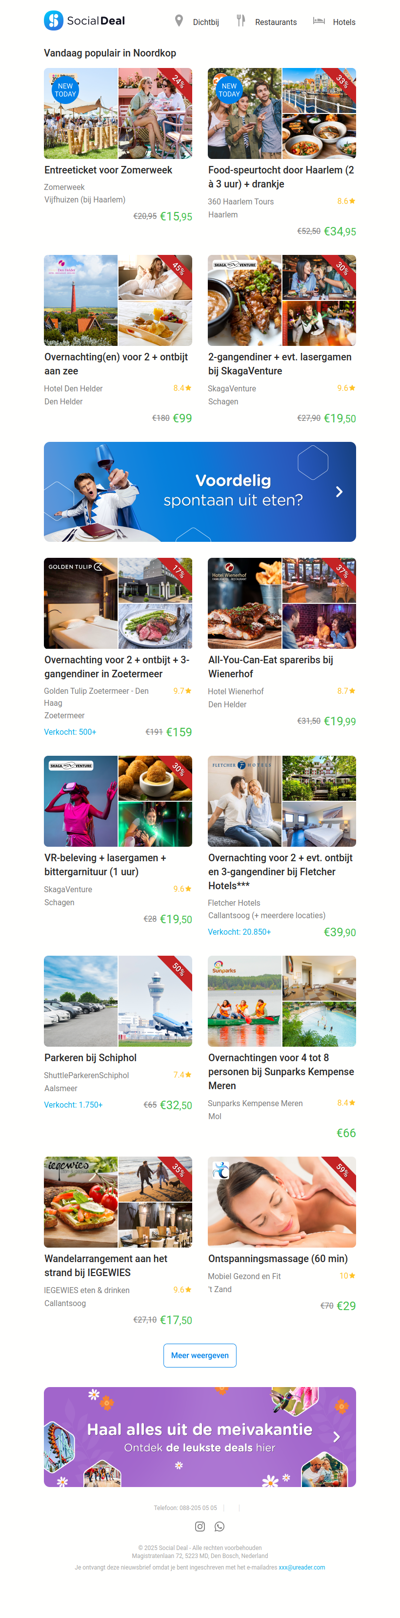Click the xxx@ureader.com email link

[302, 1567]
